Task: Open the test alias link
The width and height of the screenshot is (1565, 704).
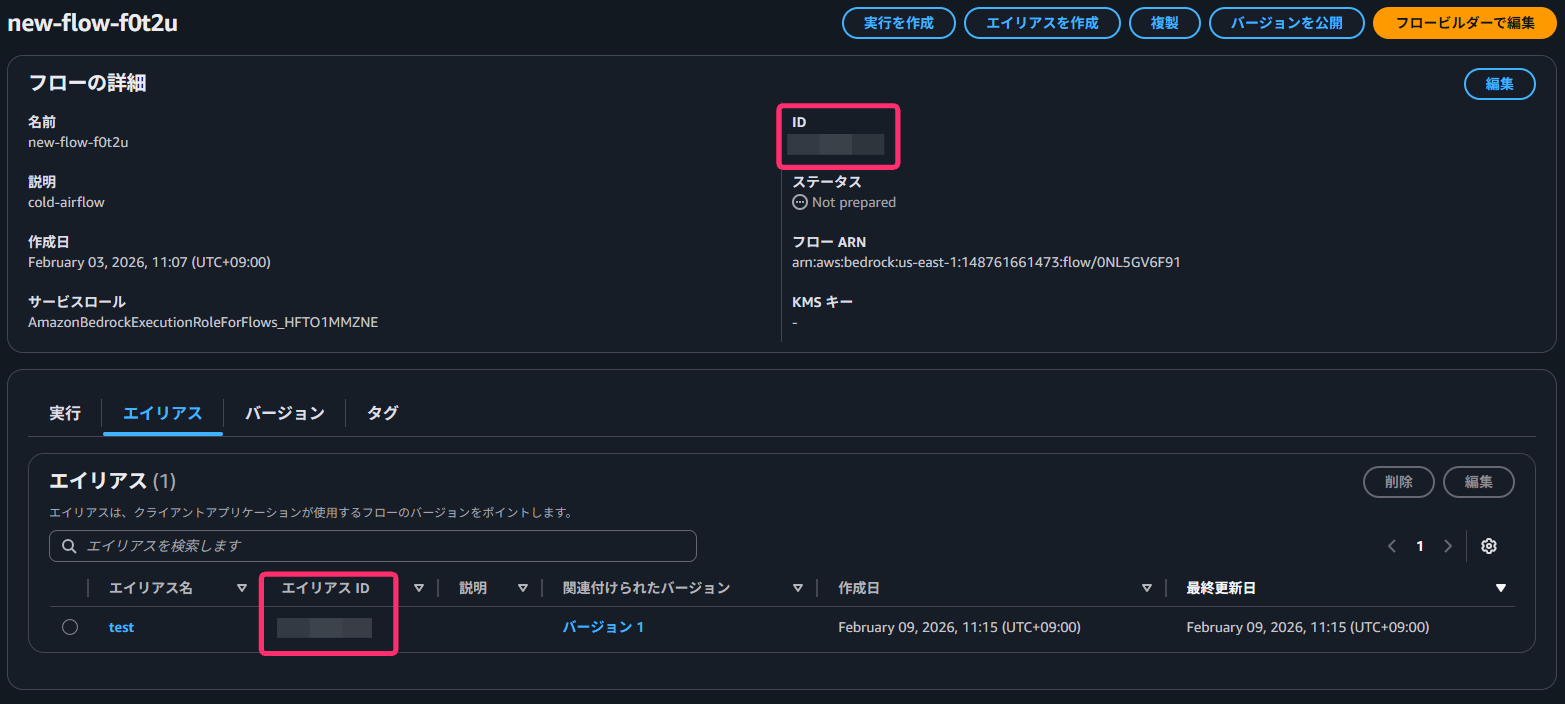Action: (121, 627)
